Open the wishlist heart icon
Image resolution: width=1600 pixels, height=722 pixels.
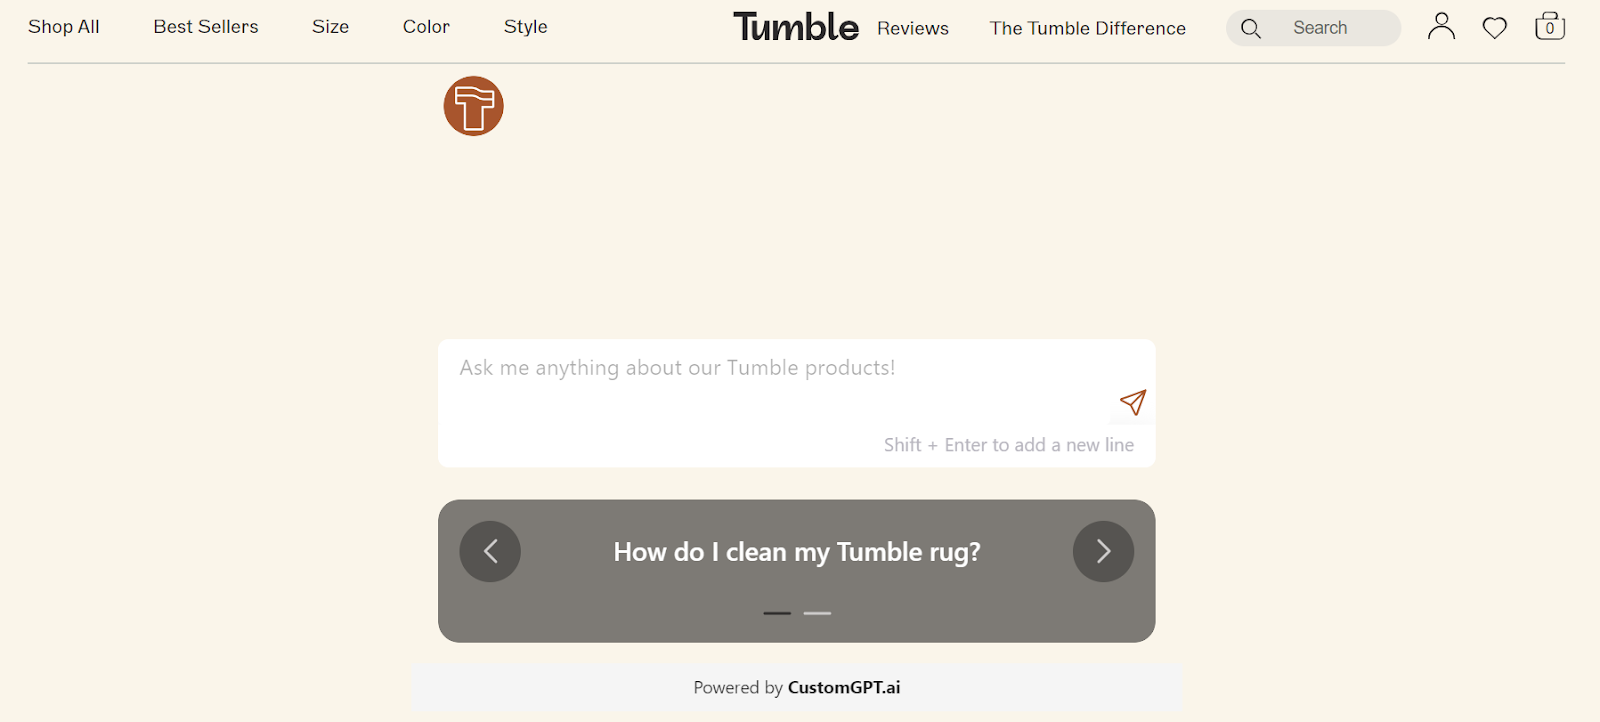[1495, 28]
